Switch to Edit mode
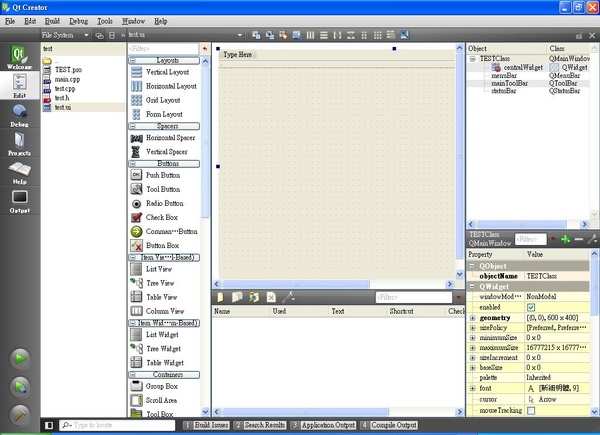Screen dimensions: 600x435 [19, 85]
